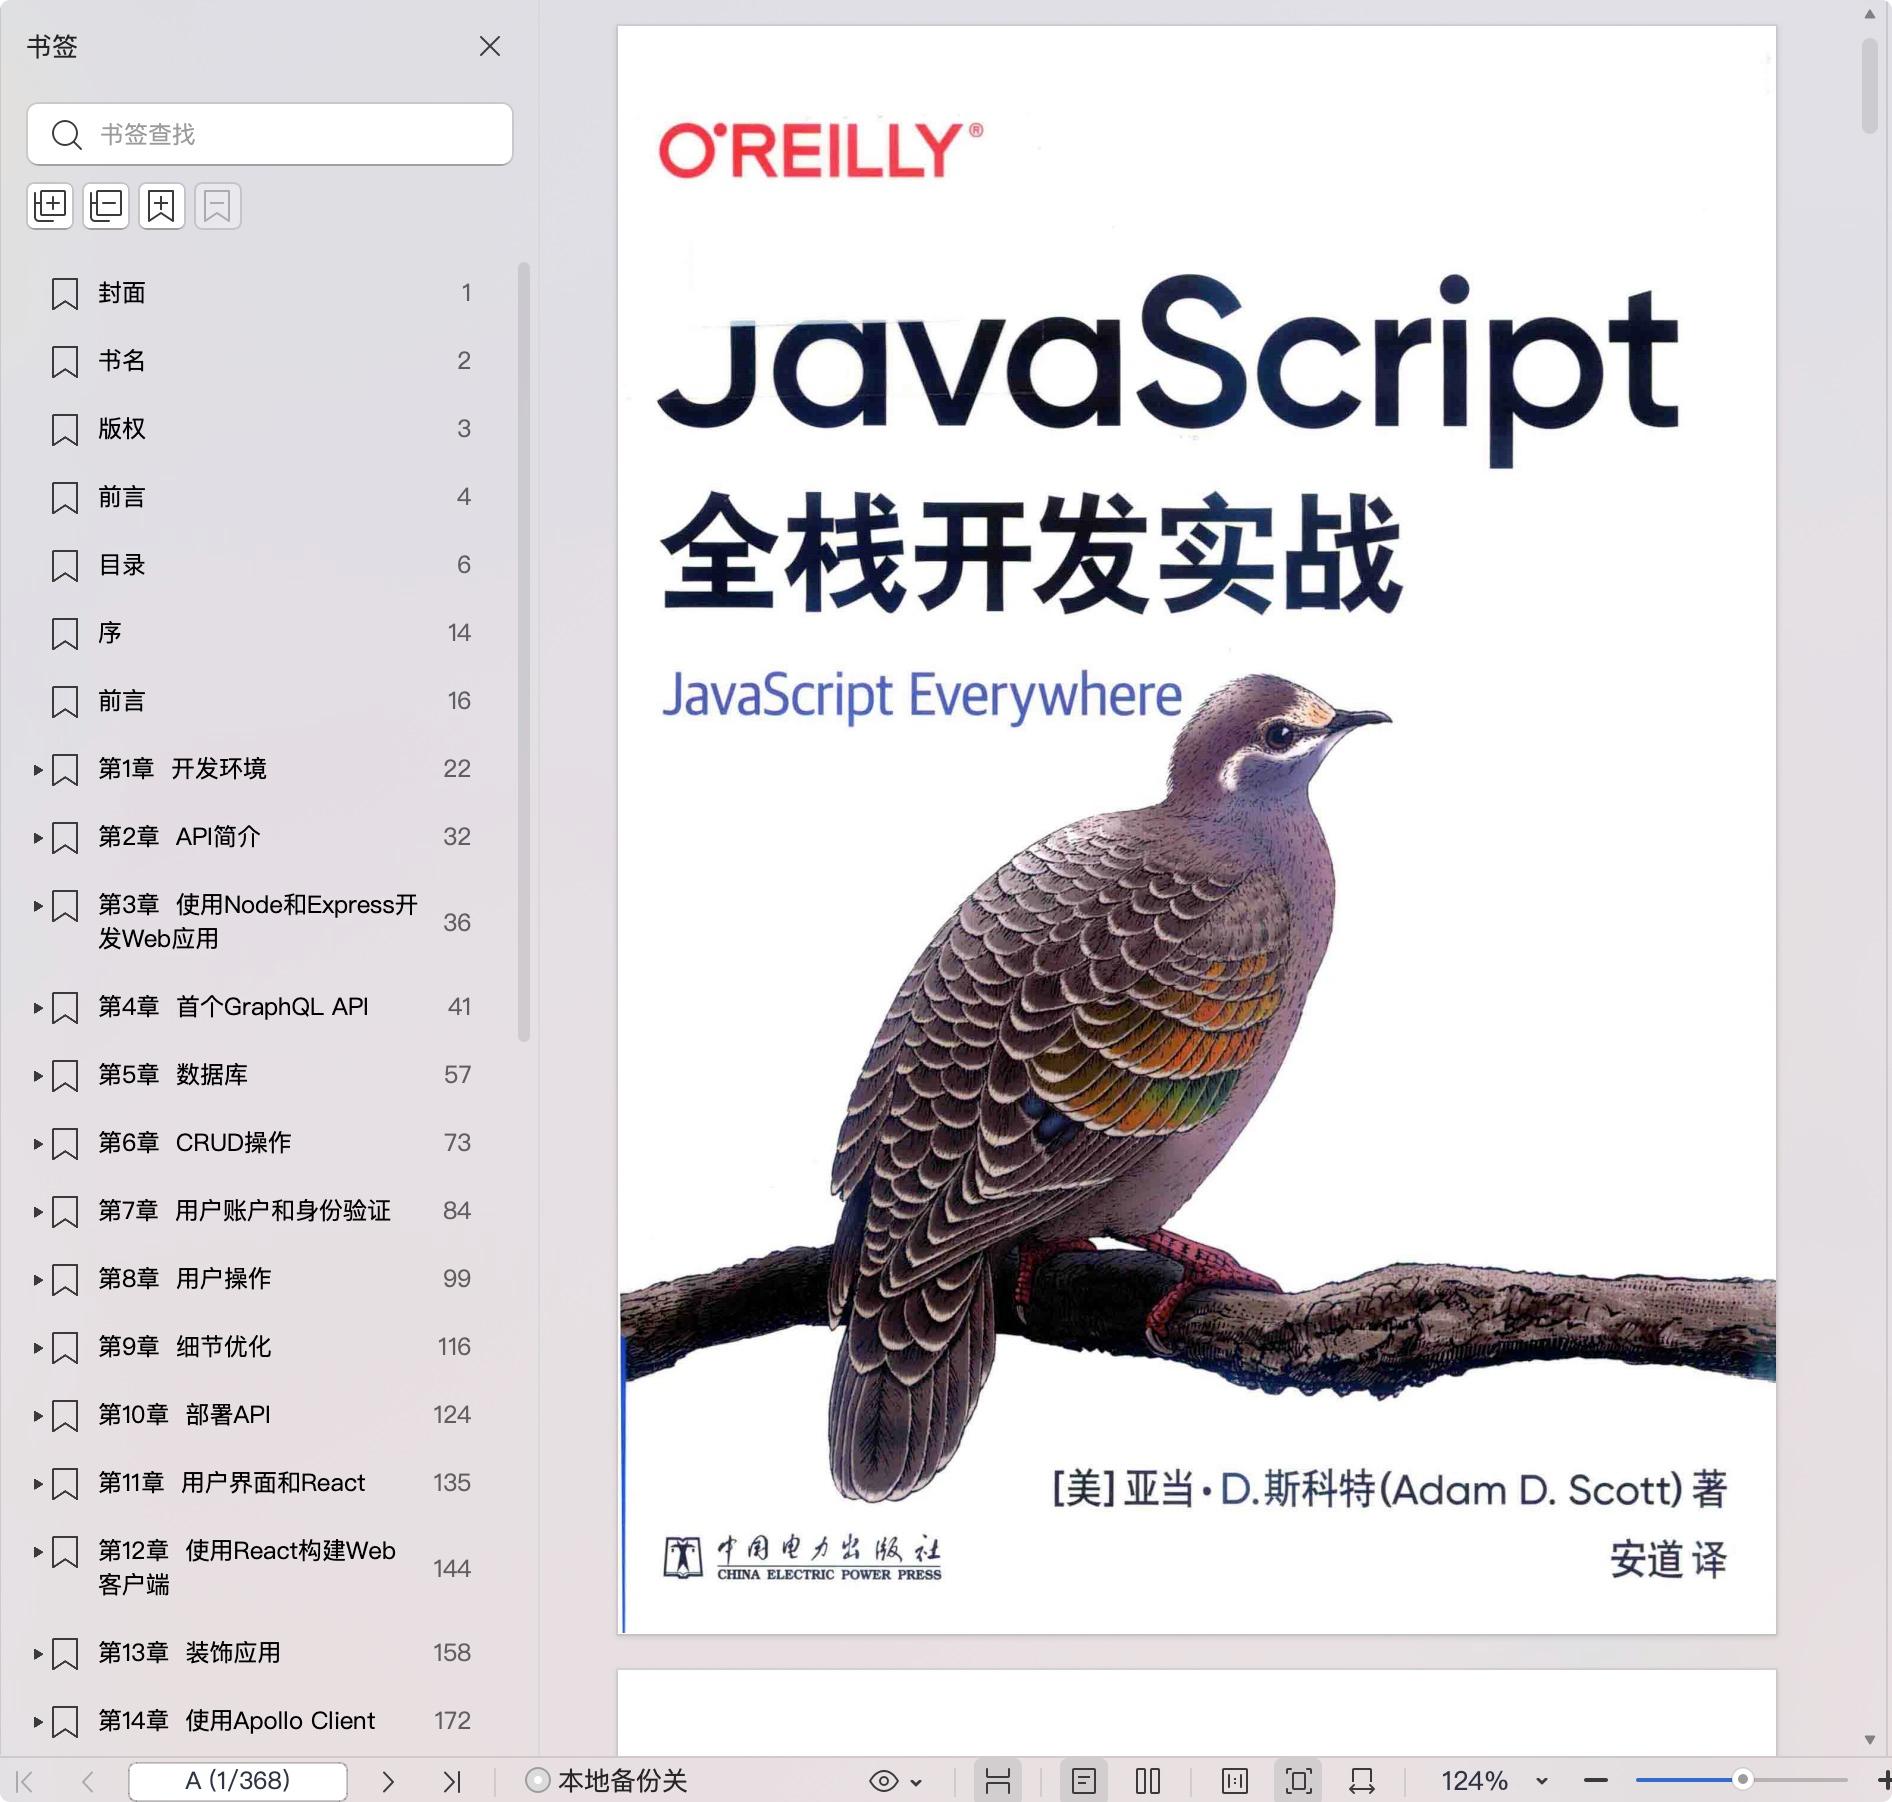Jump to the last page
Image resolution: width=1892 pixels, height=1802 pixels.
coord(452,1781)
